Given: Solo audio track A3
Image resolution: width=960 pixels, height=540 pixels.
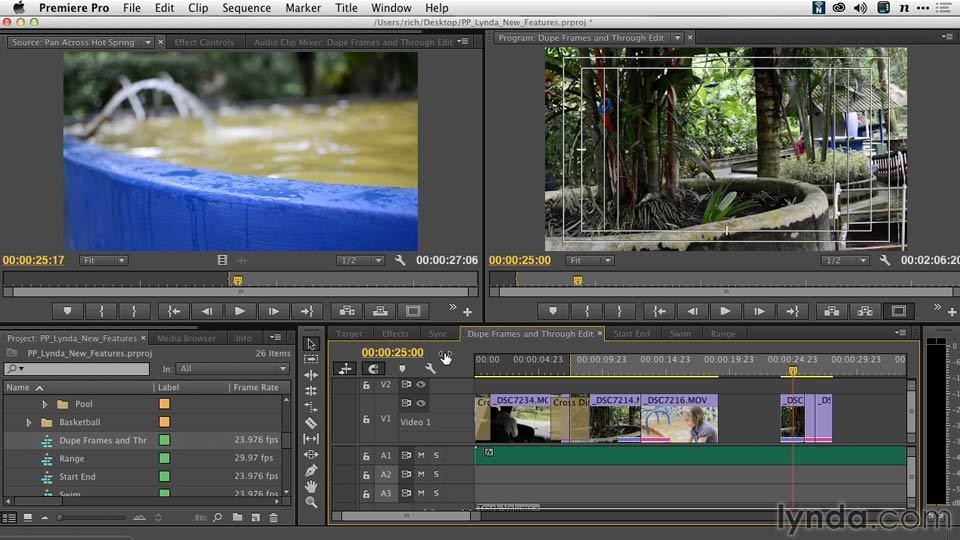Looking at the screenshot, I should 437,493.
